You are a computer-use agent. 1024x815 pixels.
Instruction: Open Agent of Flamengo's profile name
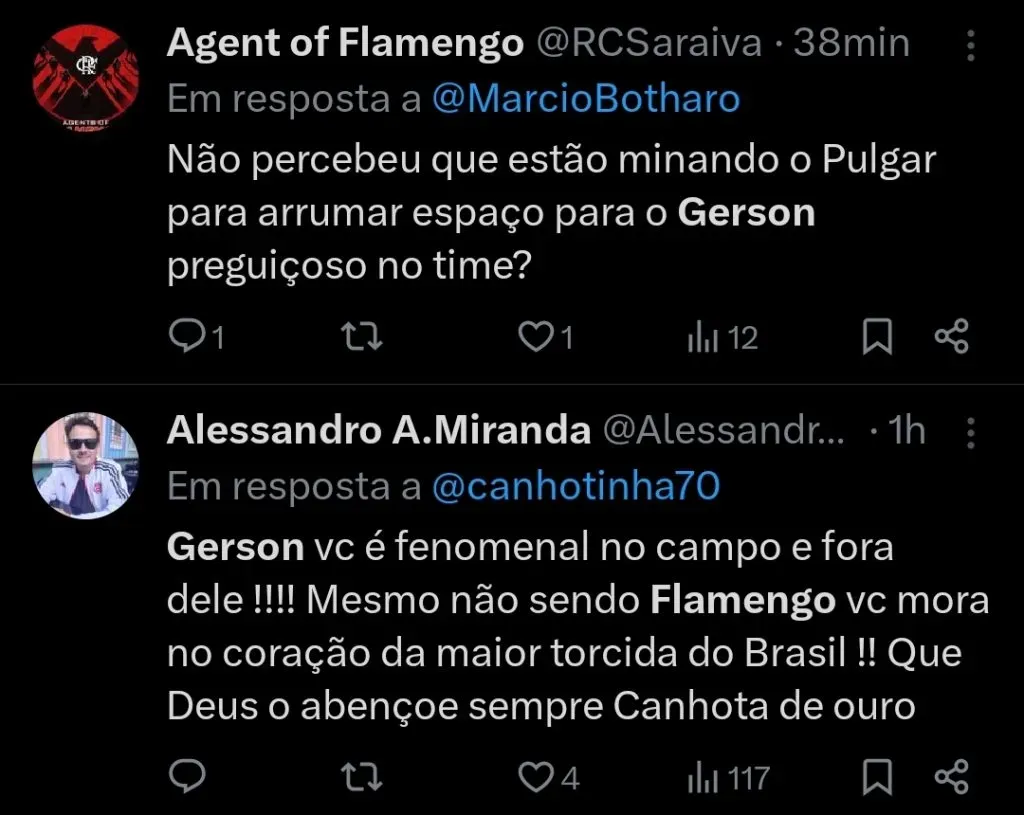coord(345,42)
